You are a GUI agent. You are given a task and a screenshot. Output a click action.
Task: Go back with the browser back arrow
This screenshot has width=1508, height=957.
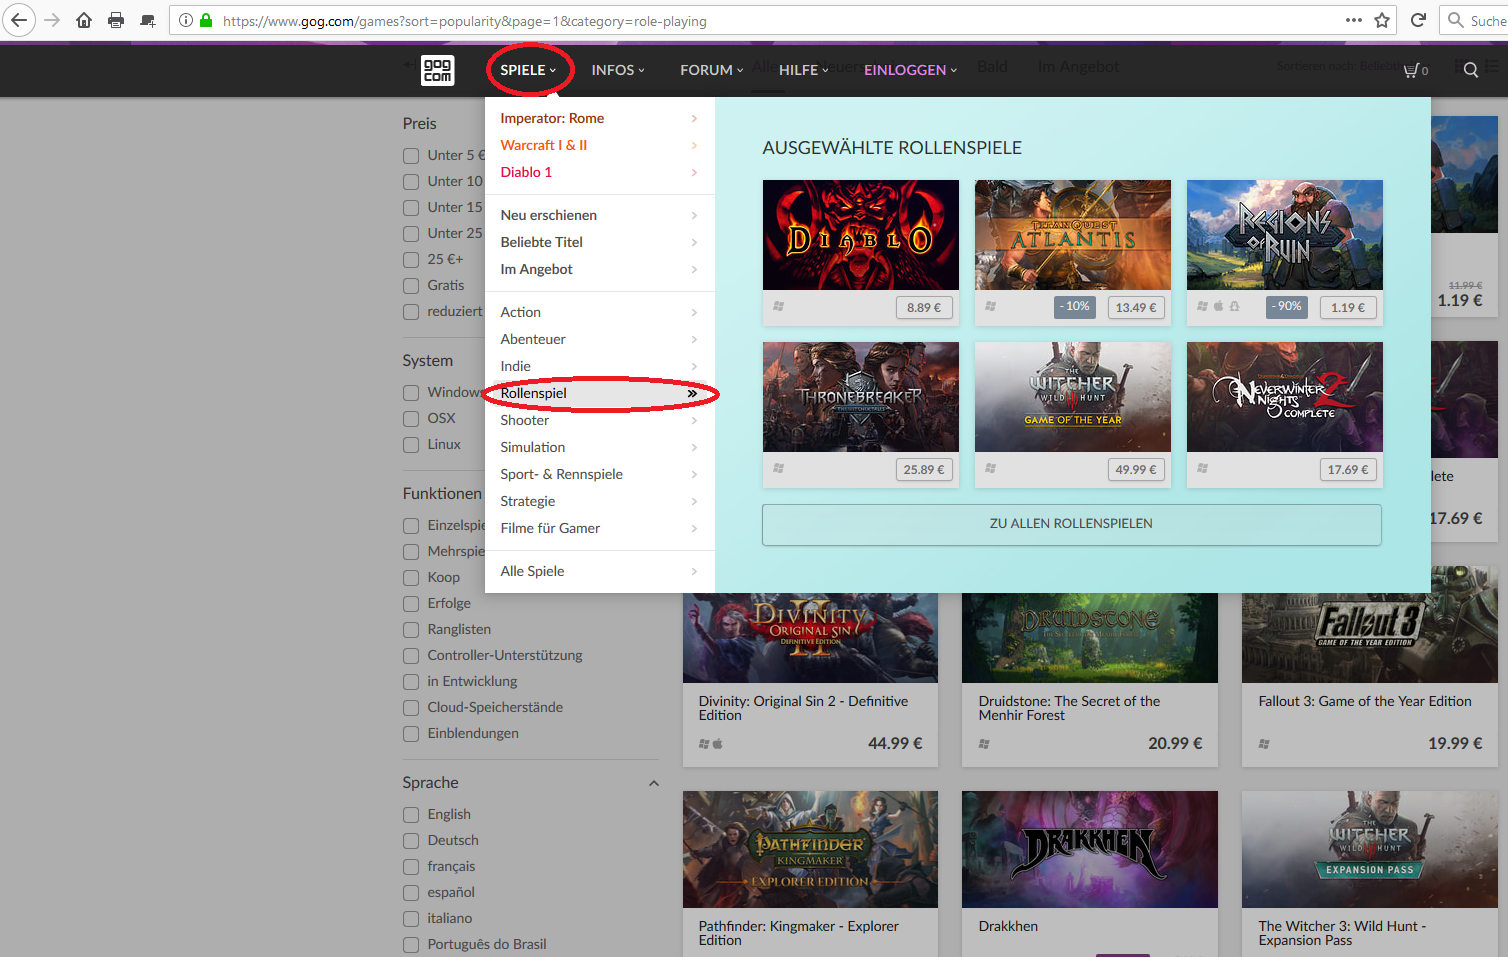pos(19,20)
